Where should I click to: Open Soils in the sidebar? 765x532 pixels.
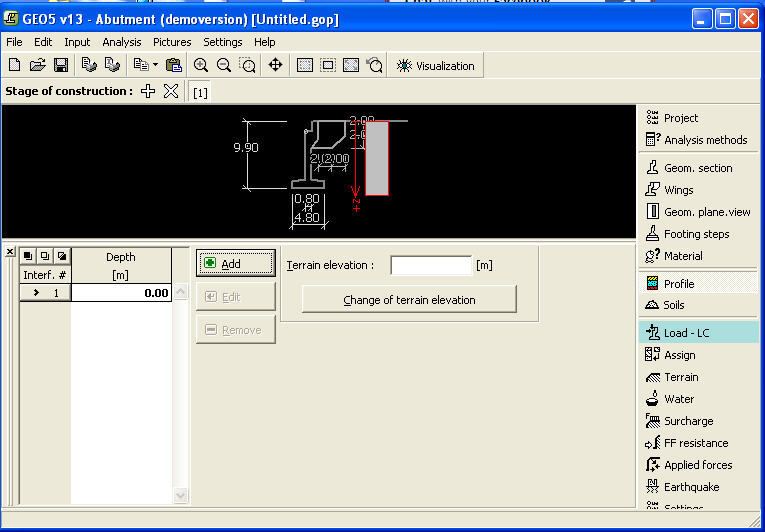tap(699, 305)
